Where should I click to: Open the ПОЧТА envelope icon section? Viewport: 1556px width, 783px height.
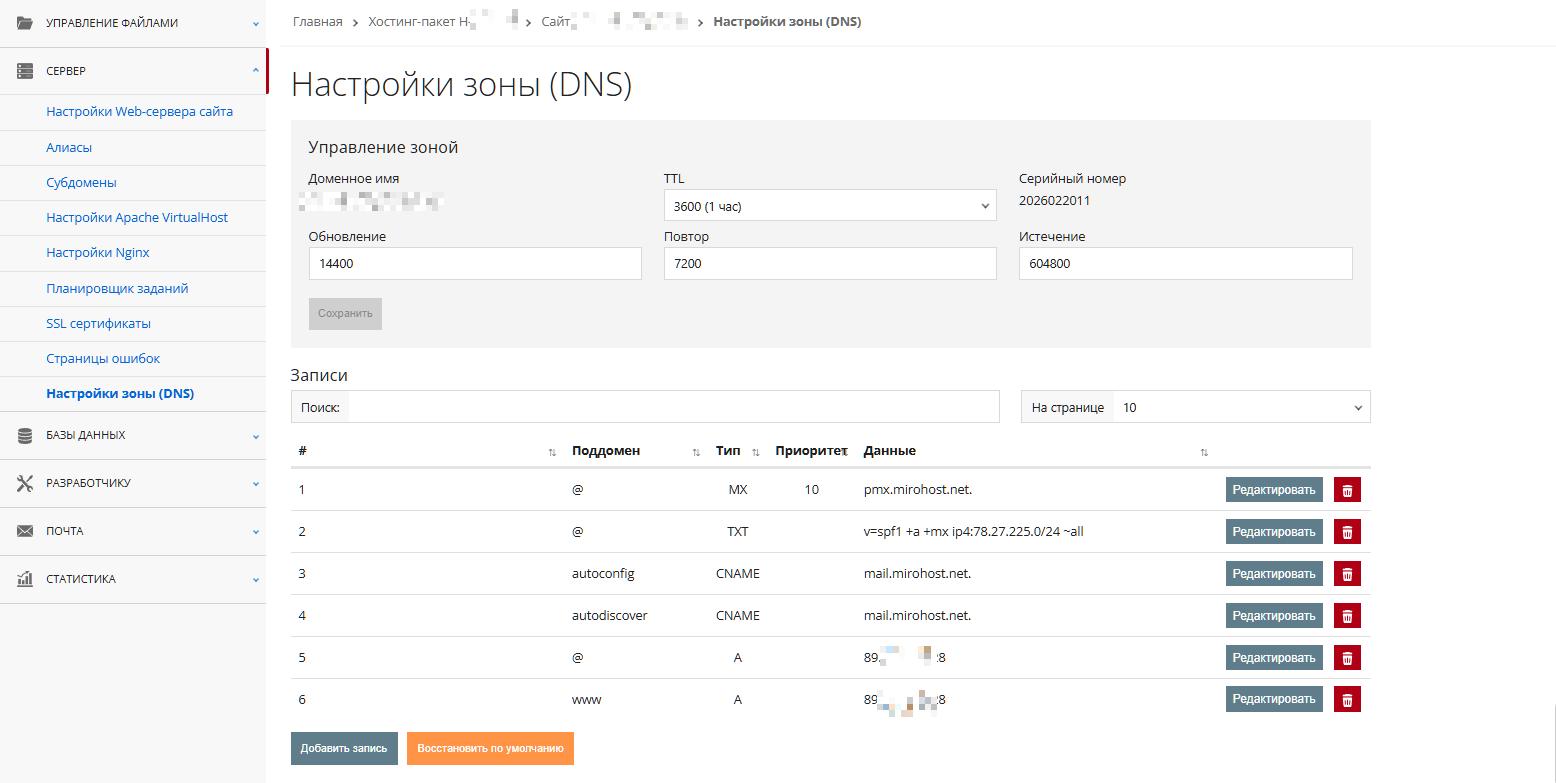tap(27, 530)
